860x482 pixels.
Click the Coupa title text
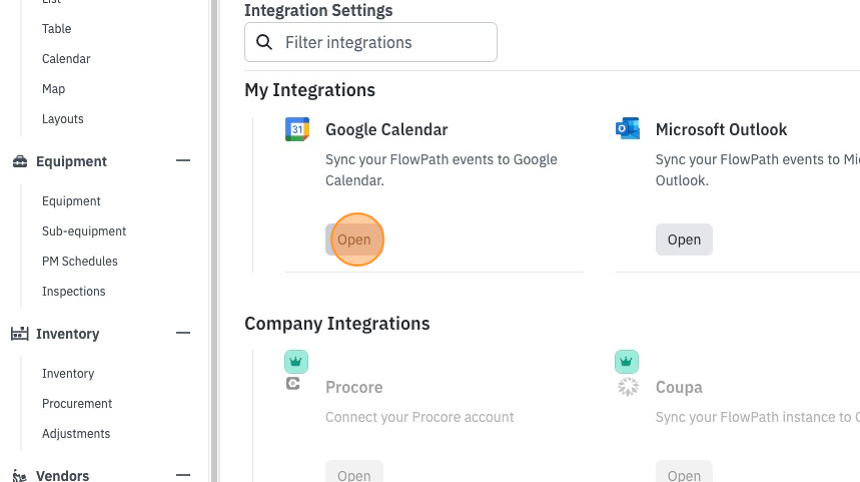(679, 387)
